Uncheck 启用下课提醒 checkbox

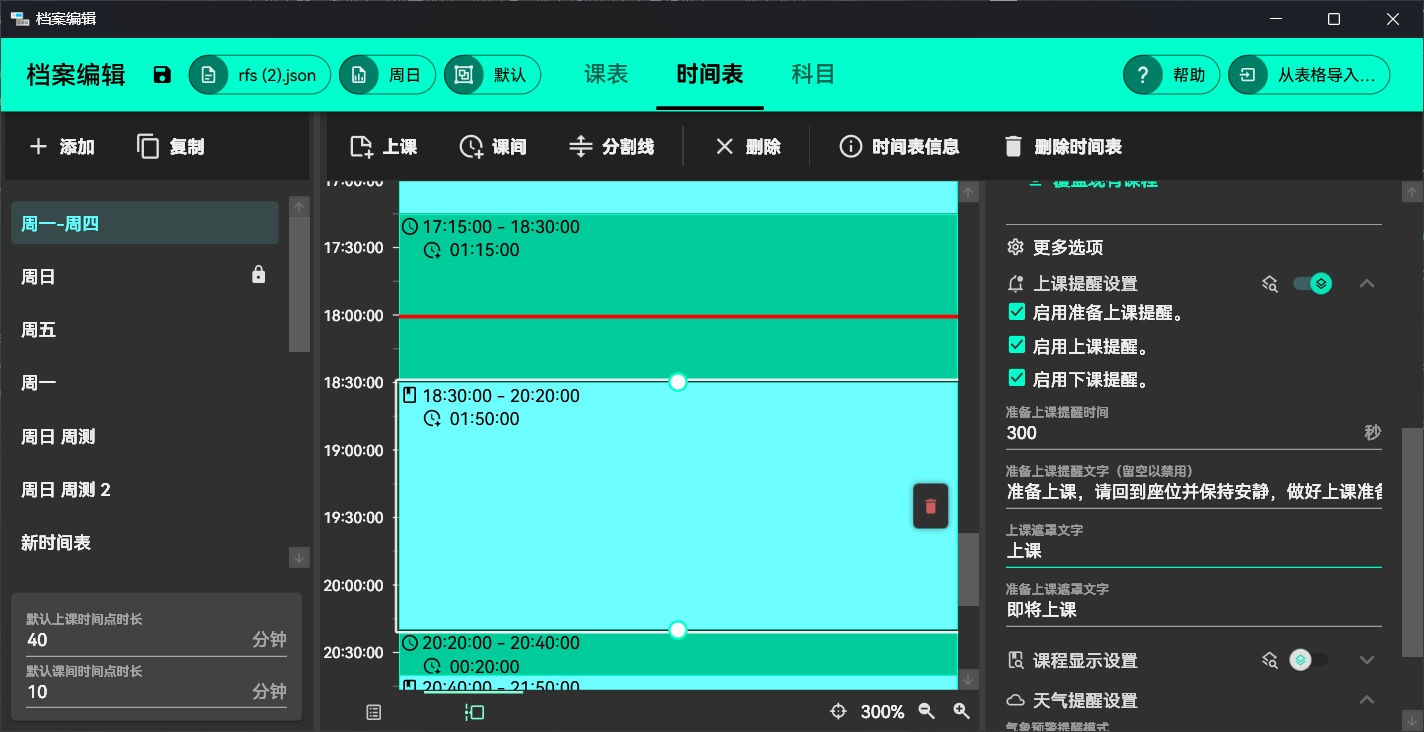1017,378
